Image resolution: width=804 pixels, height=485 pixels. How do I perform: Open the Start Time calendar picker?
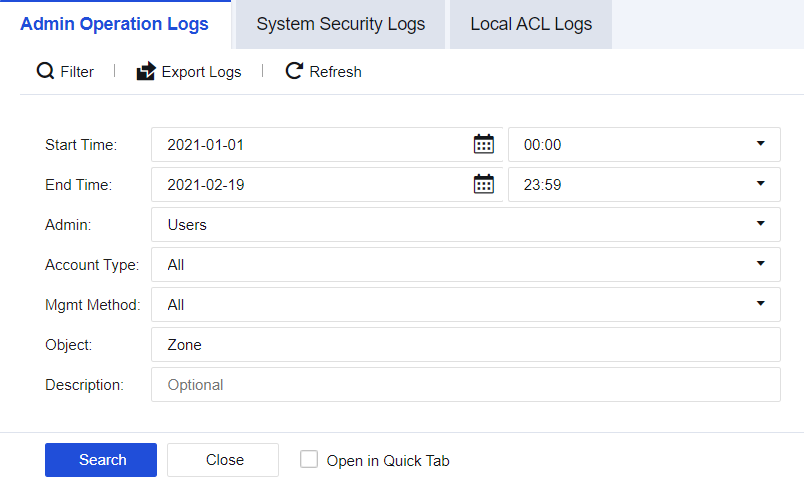pyautogui.click(x=484, y=144)
